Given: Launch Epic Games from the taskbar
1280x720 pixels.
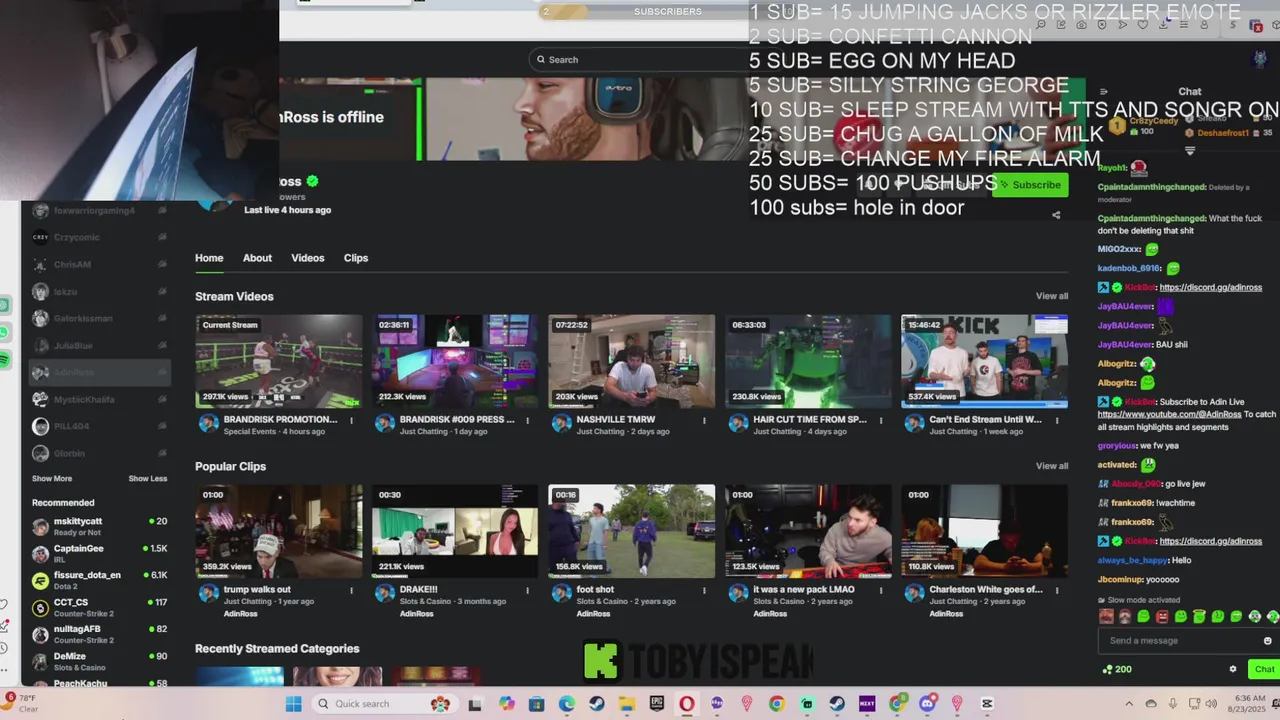Looking at the screenshot, I should 657,704.
